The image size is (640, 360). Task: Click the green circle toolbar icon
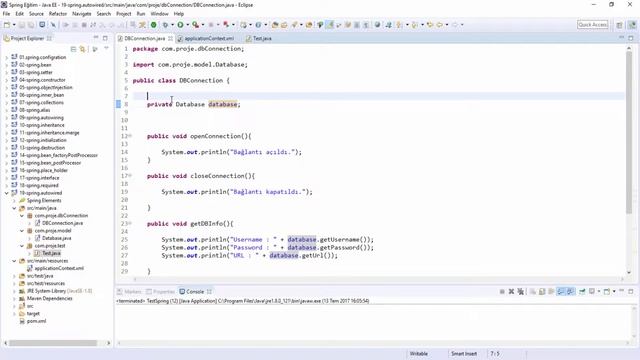[x=153, y=25]
